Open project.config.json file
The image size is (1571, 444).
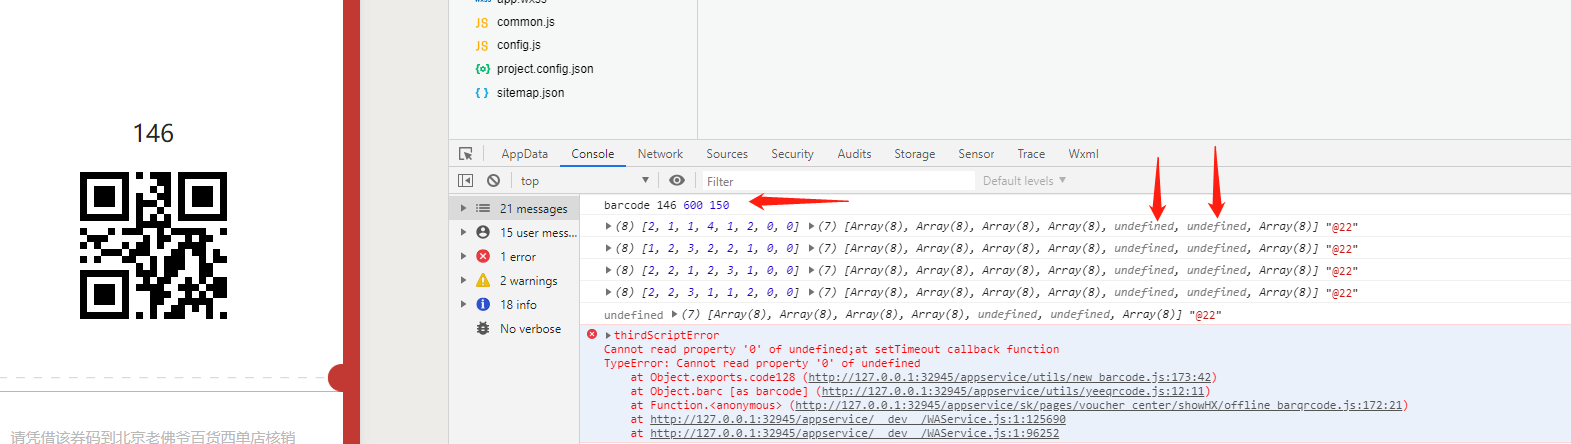(x=545, y=69)
